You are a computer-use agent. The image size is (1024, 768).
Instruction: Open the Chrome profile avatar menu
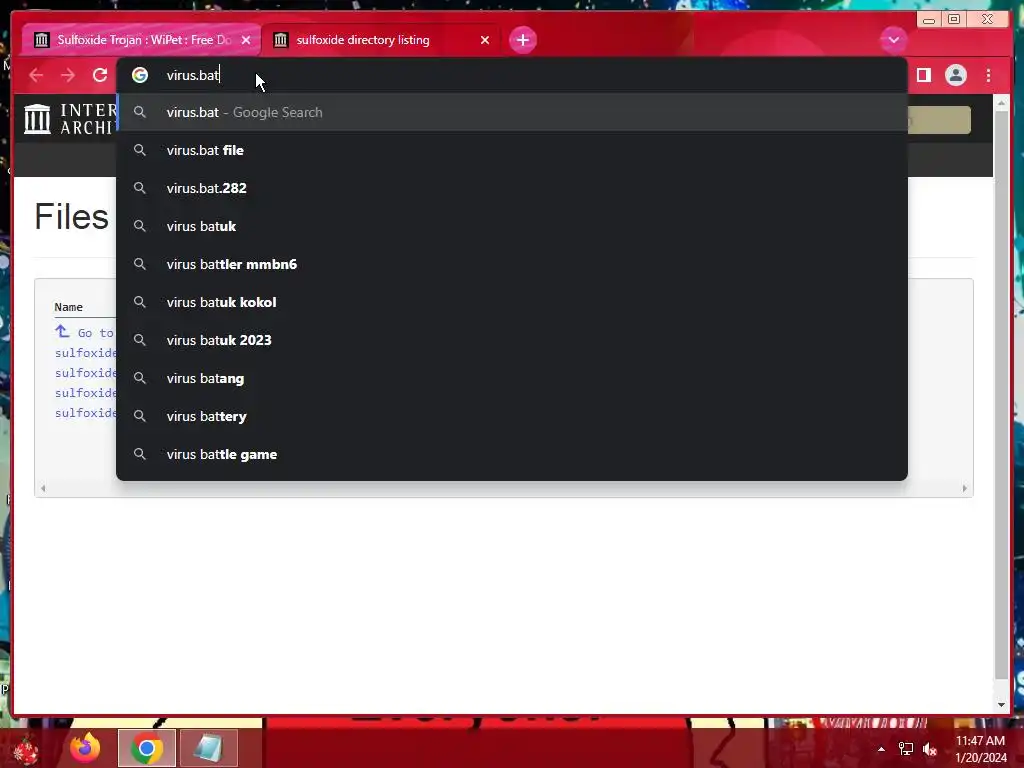(x=955, y=75)
